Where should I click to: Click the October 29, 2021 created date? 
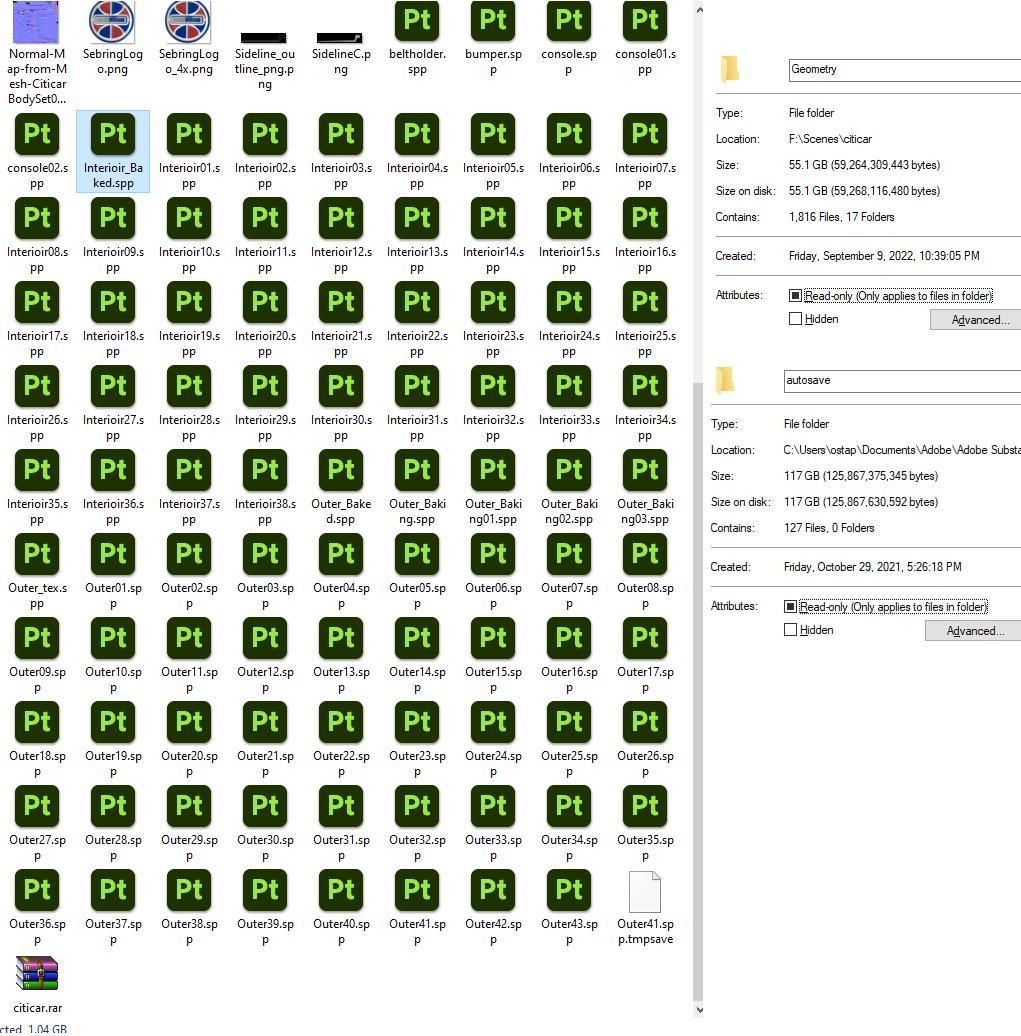(x=872, y=567)
